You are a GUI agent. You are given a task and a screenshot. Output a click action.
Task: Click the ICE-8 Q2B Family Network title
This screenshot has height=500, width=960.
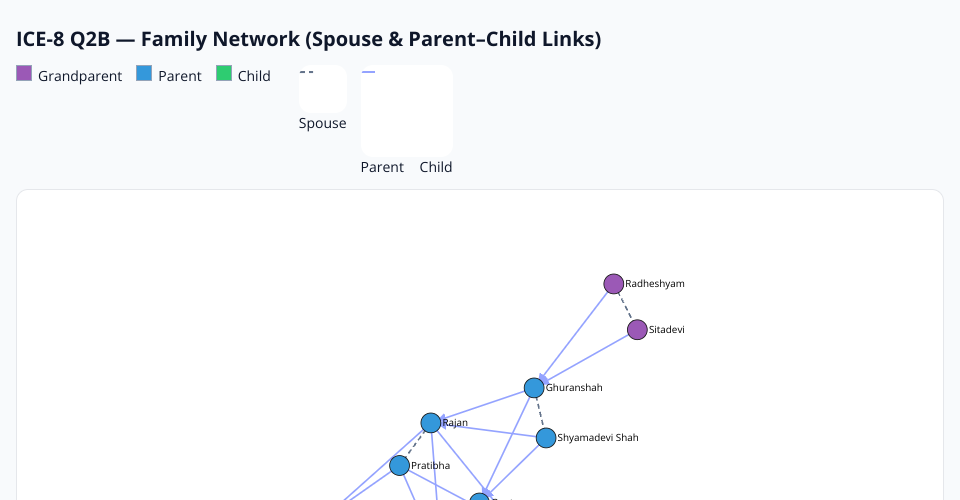coord(308,39)
